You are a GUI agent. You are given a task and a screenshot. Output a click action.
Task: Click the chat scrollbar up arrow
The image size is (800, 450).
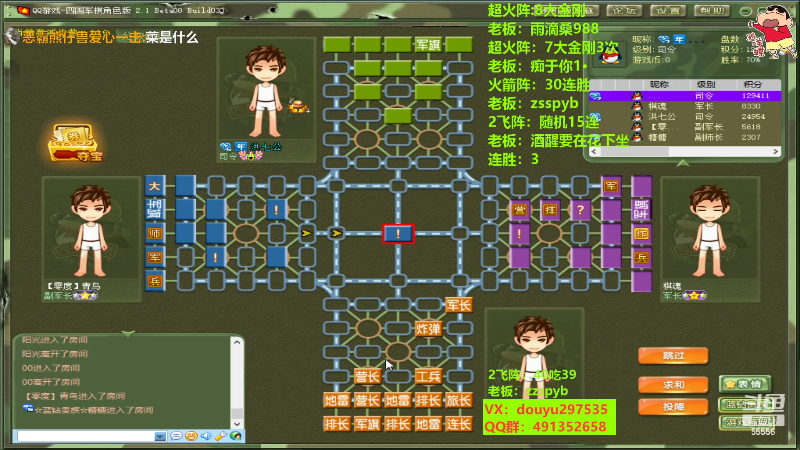[237, 342]
